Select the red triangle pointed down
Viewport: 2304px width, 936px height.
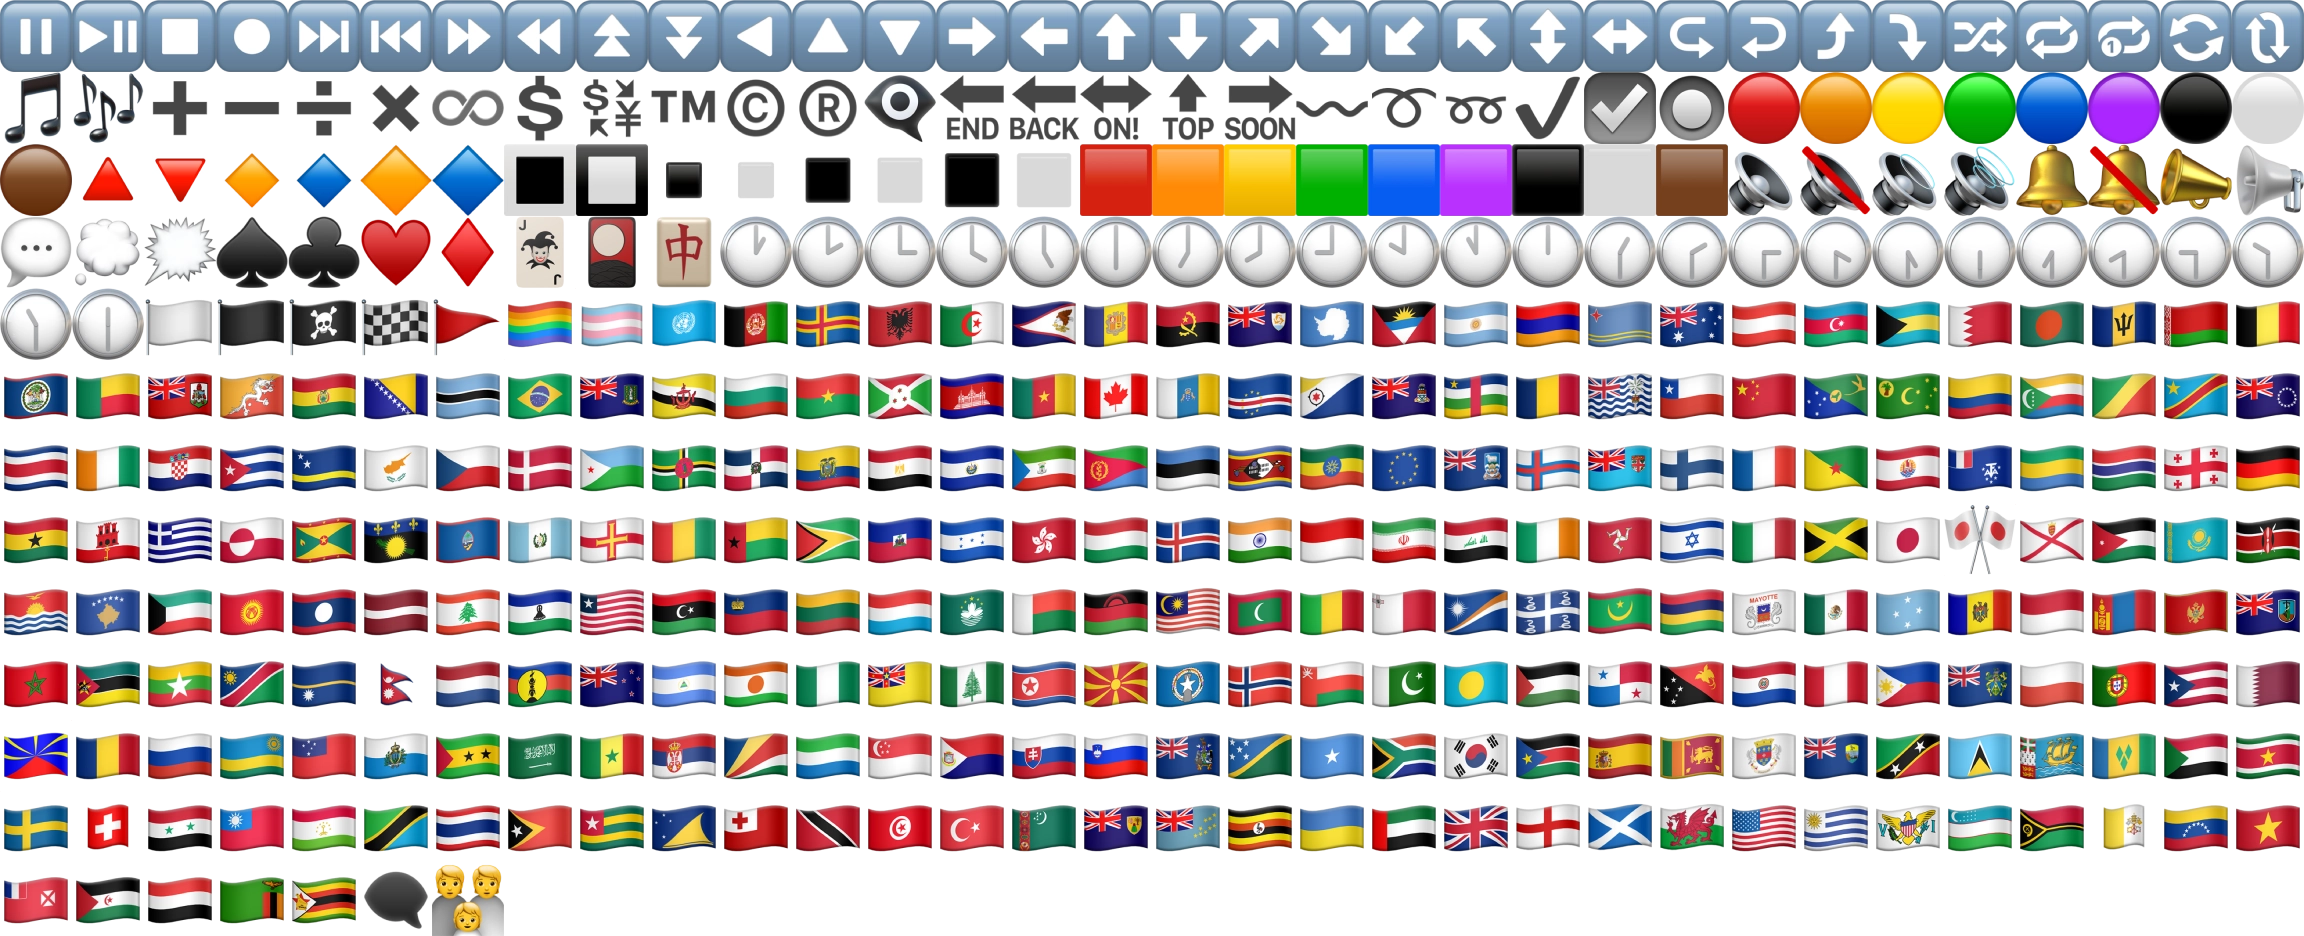[180, 180]
